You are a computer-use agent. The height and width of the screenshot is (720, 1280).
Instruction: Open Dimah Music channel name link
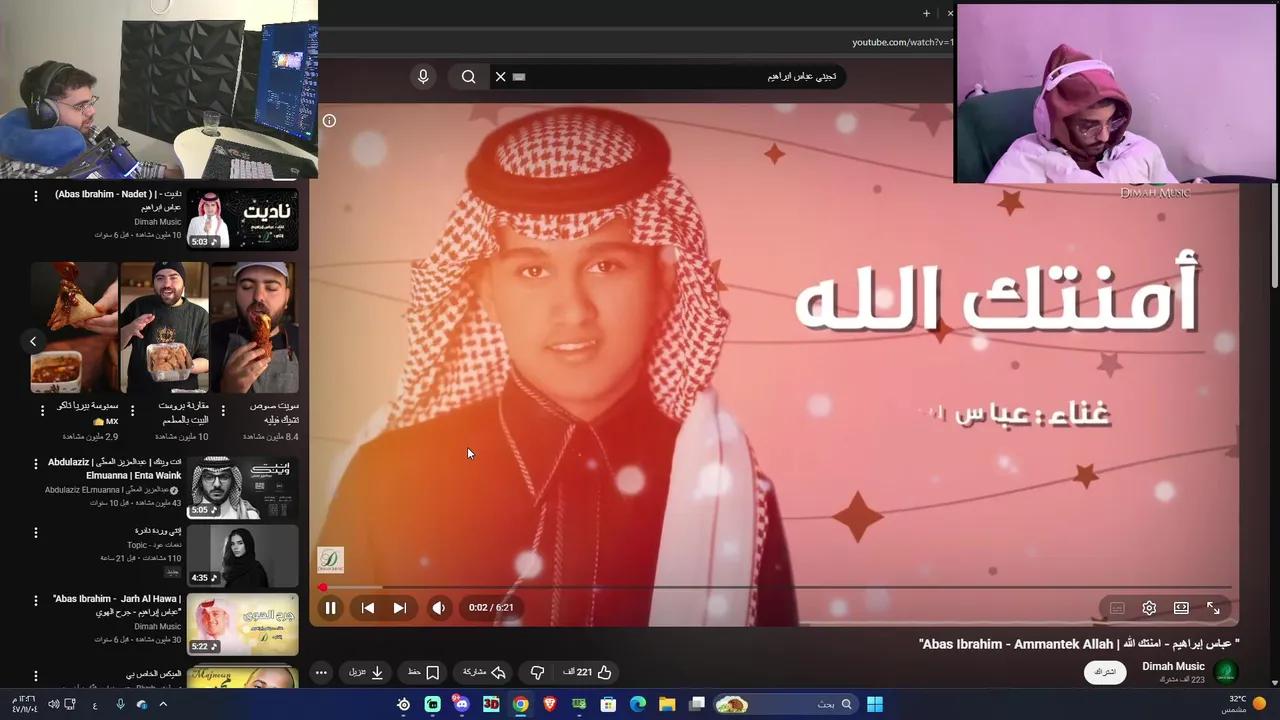tap(1173, 666)
